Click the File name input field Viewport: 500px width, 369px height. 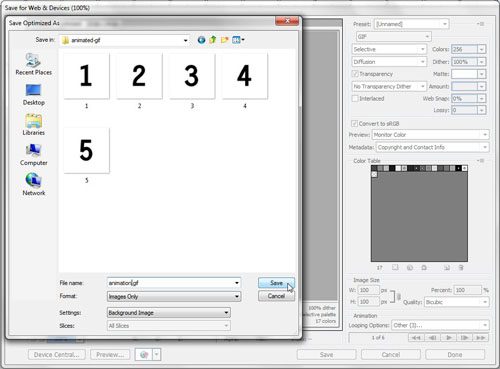pos(174,283)
